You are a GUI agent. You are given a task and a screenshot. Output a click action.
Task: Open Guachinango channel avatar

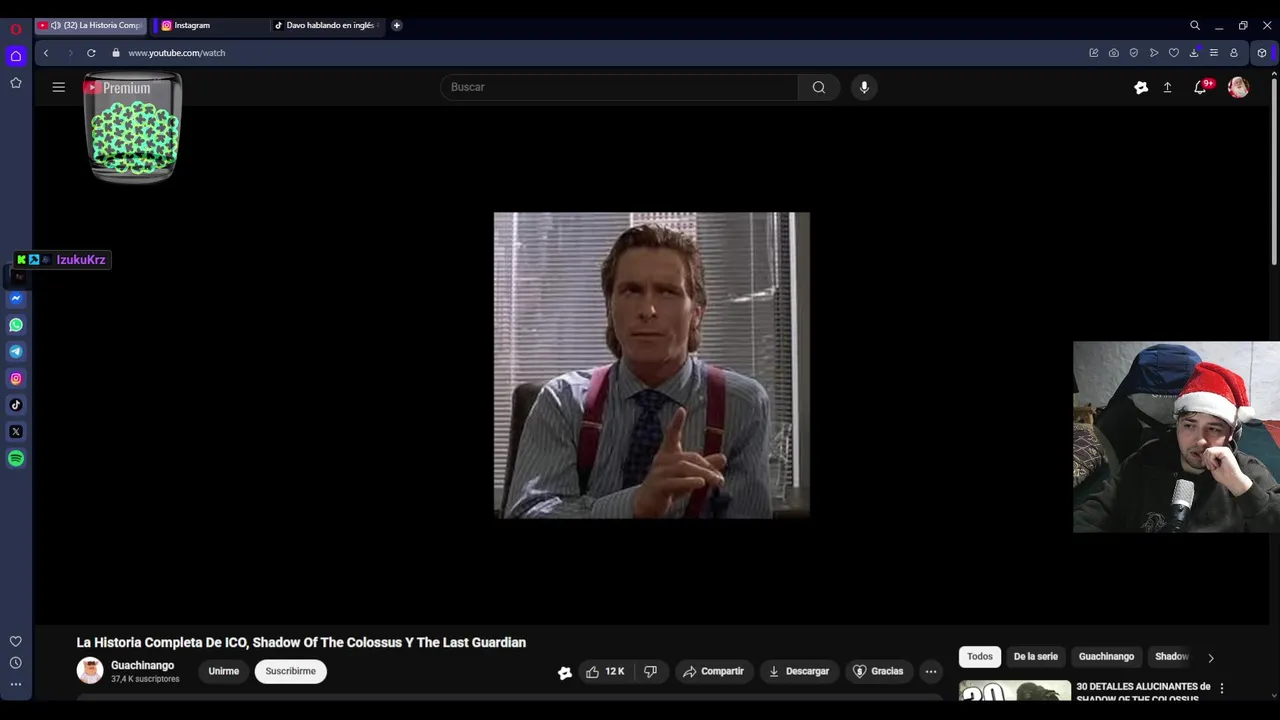(x=90, y=671)
